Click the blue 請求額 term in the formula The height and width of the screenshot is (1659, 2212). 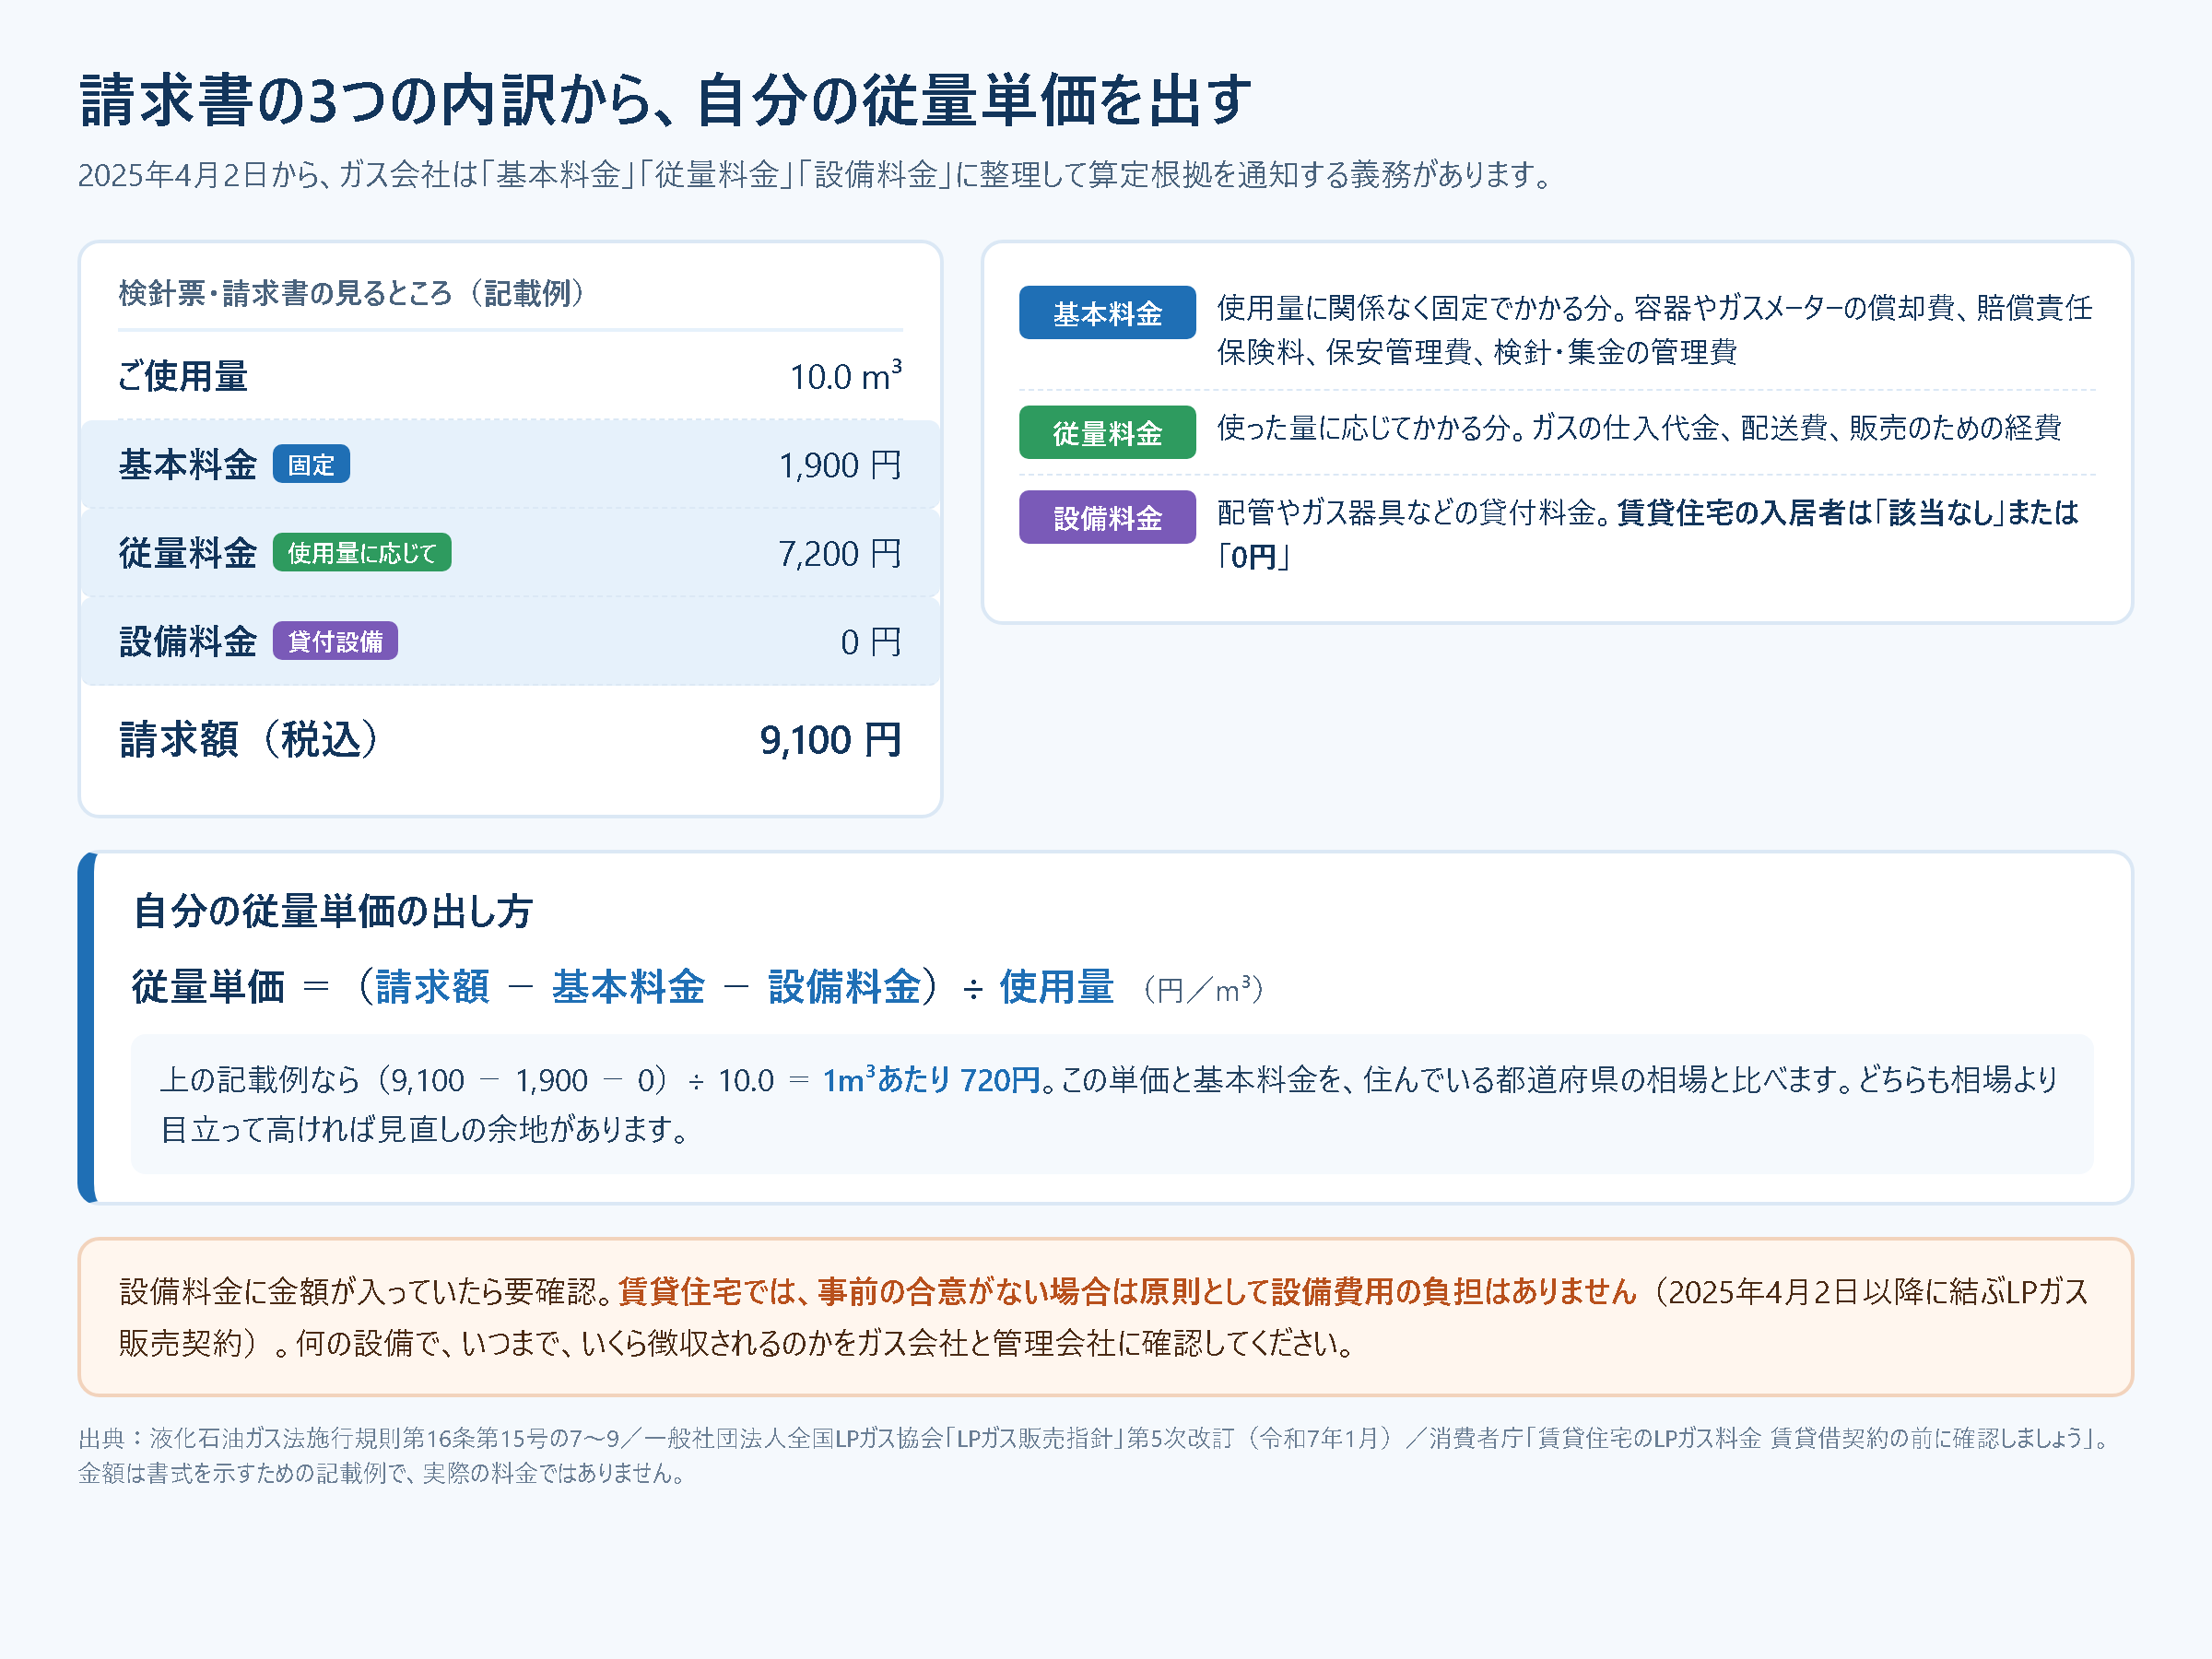coord(433,986)
